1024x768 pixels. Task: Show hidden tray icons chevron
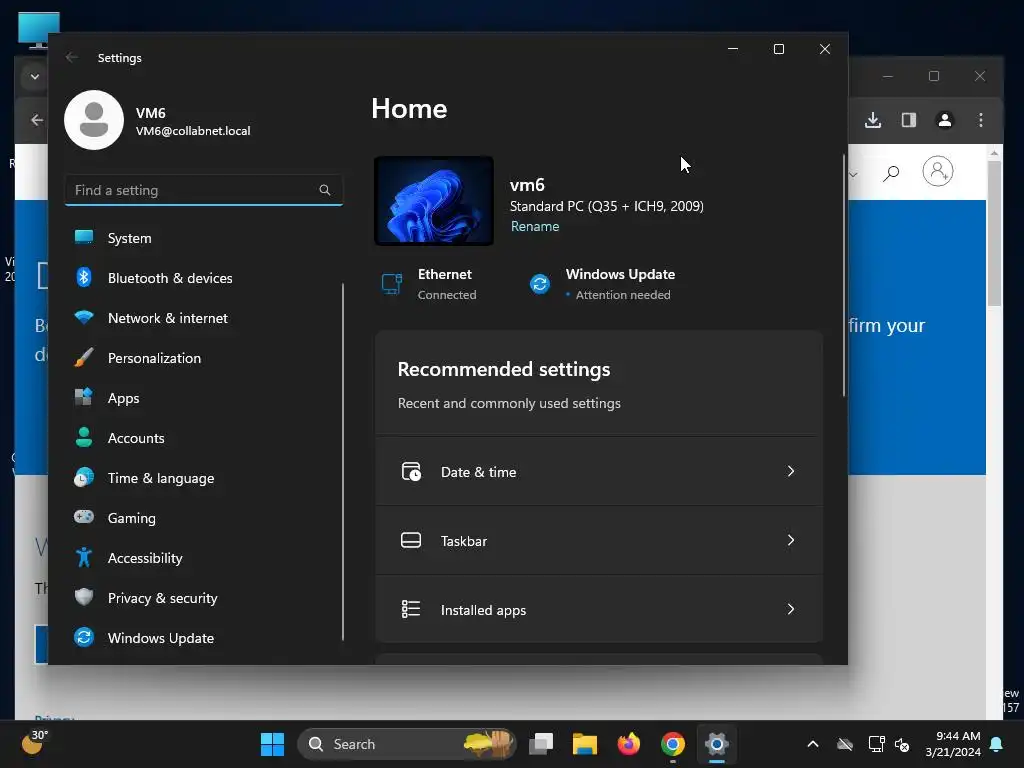(x=813, y=744)
